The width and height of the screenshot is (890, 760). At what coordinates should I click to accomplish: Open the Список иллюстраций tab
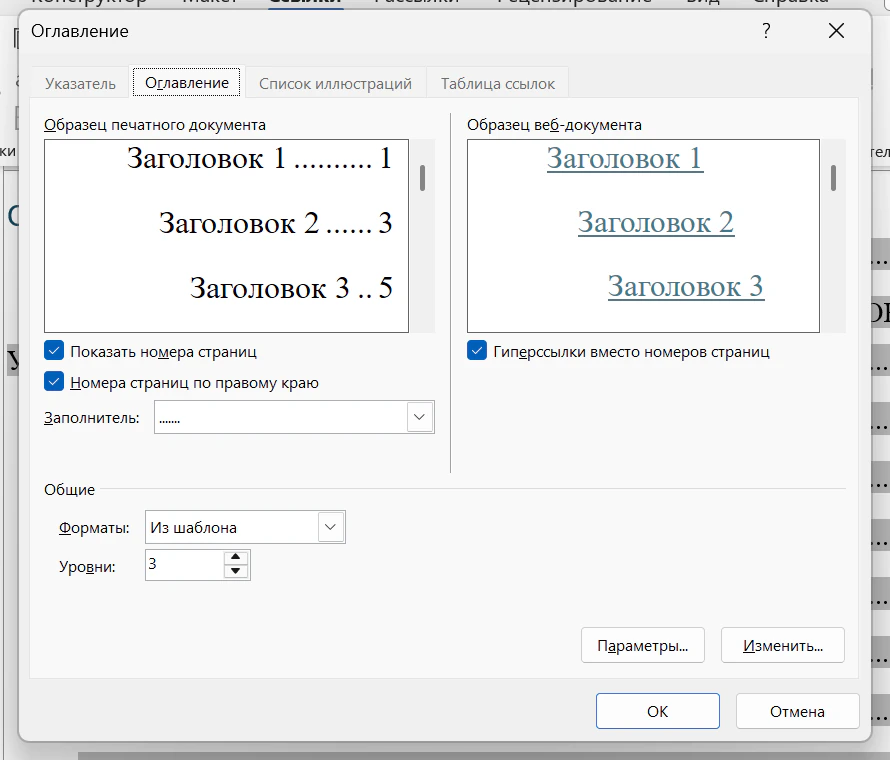coord(335,83)
